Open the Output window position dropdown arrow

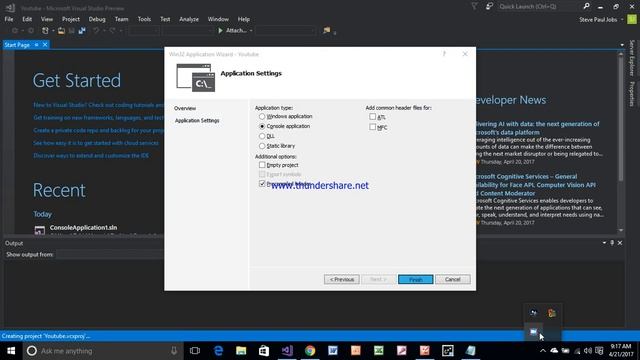point(604,243)
